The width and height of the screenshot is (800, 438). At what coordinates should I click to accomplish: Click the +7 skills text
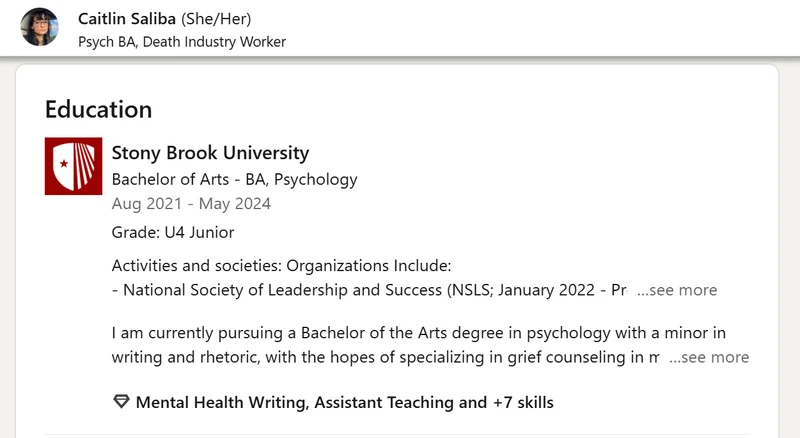tap(523, 402)
